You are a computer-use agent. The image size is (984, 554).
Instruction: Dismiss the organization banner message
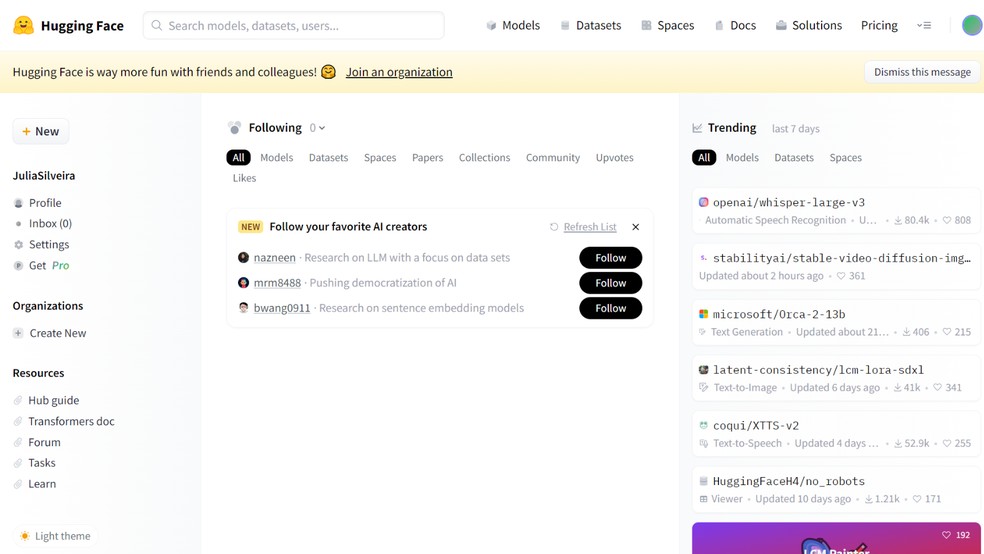click(922, 72)
